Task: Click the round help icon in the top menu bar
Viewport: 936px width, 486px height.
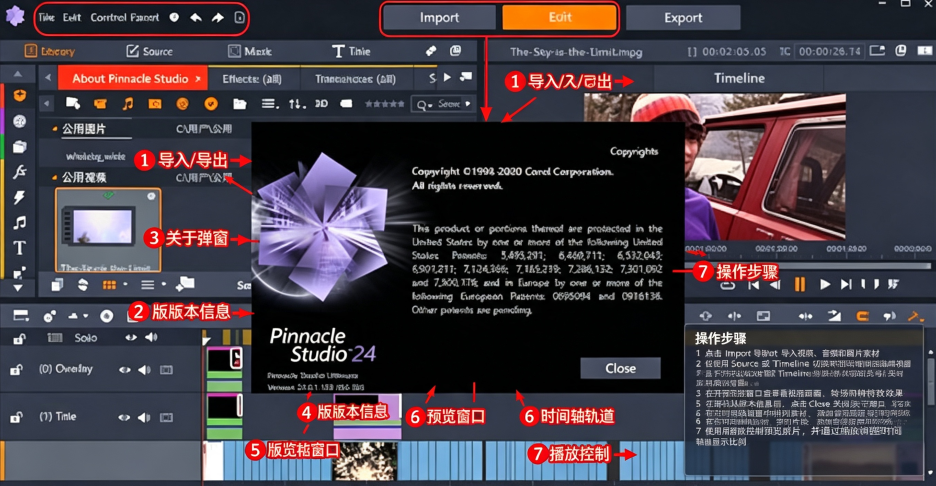Action: pos(174,17)
